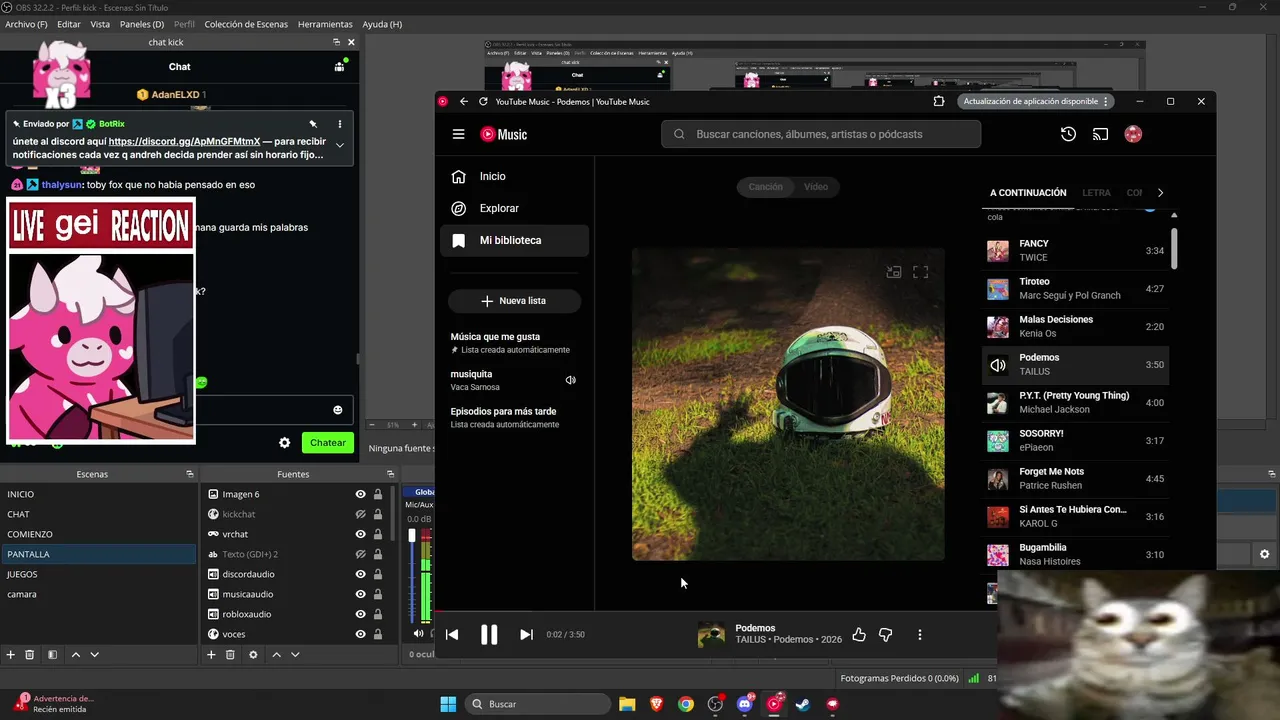The image size is (1280, 720).
Task: Open listening history clock icon
Action: click(1068, 134)
